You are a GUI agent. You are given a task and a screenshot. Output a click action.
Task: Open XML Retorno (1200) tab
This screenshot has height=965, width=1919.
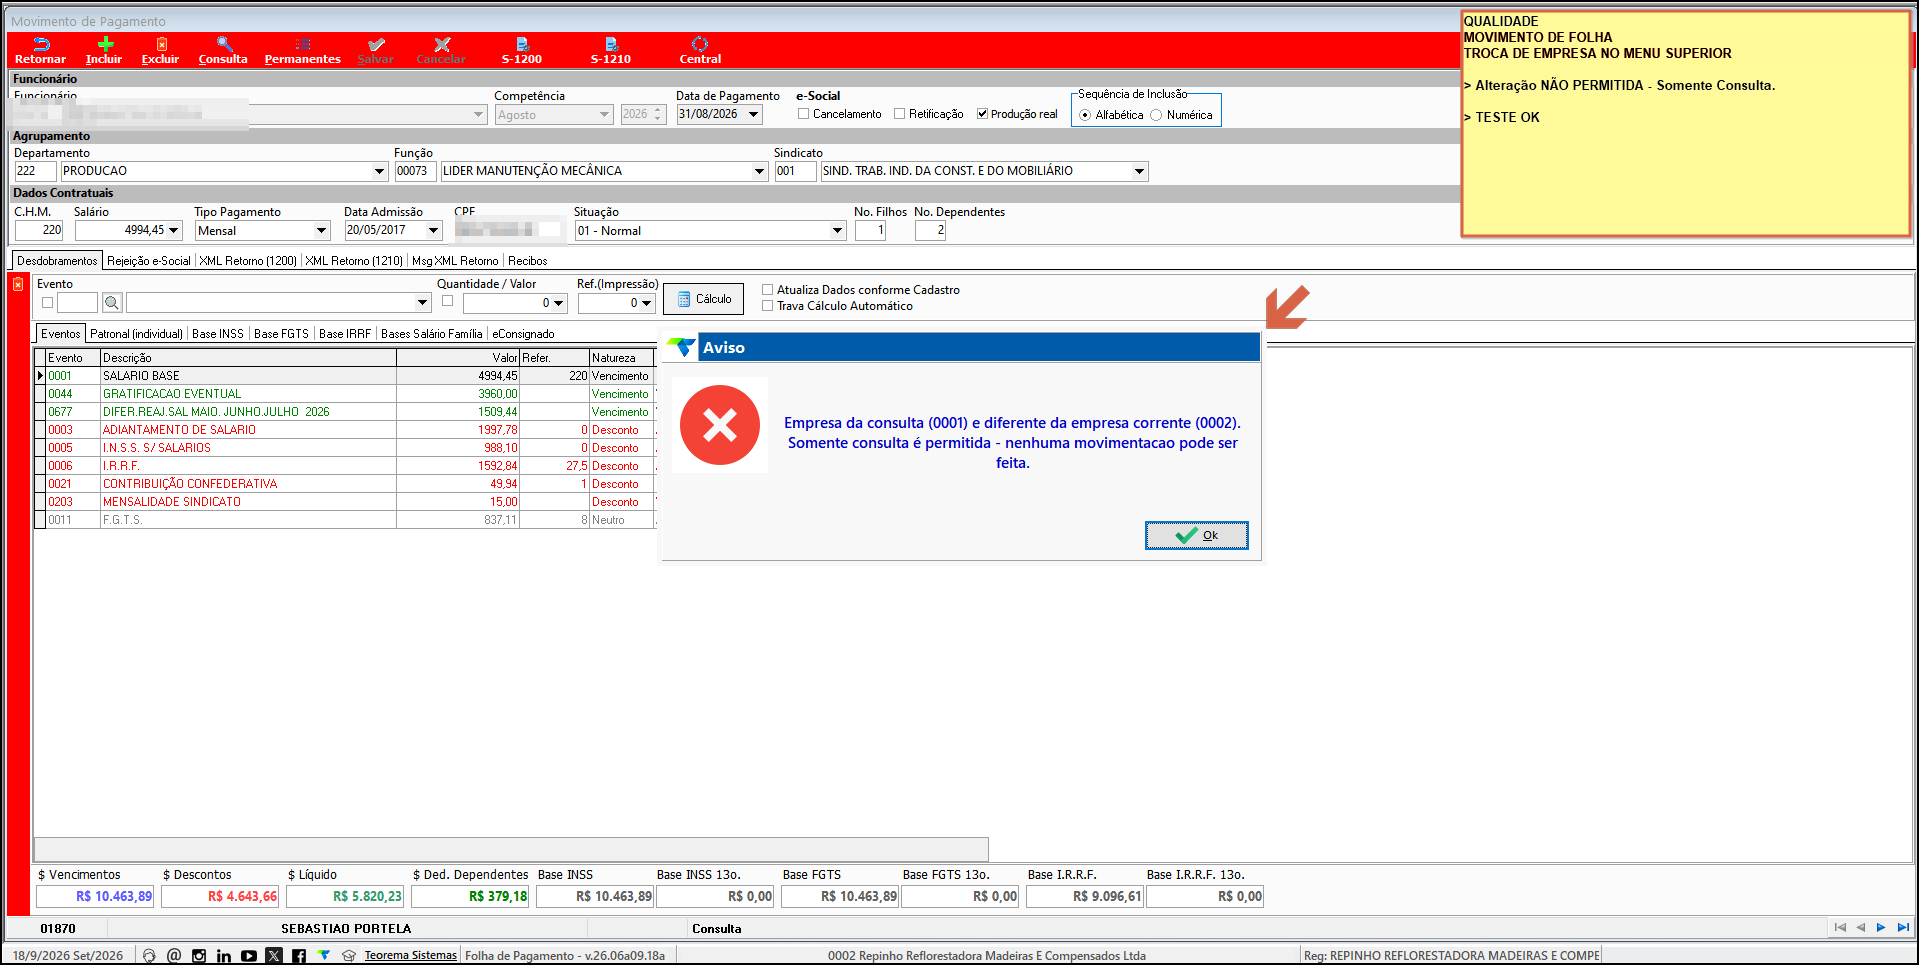(x=248, y=261)
